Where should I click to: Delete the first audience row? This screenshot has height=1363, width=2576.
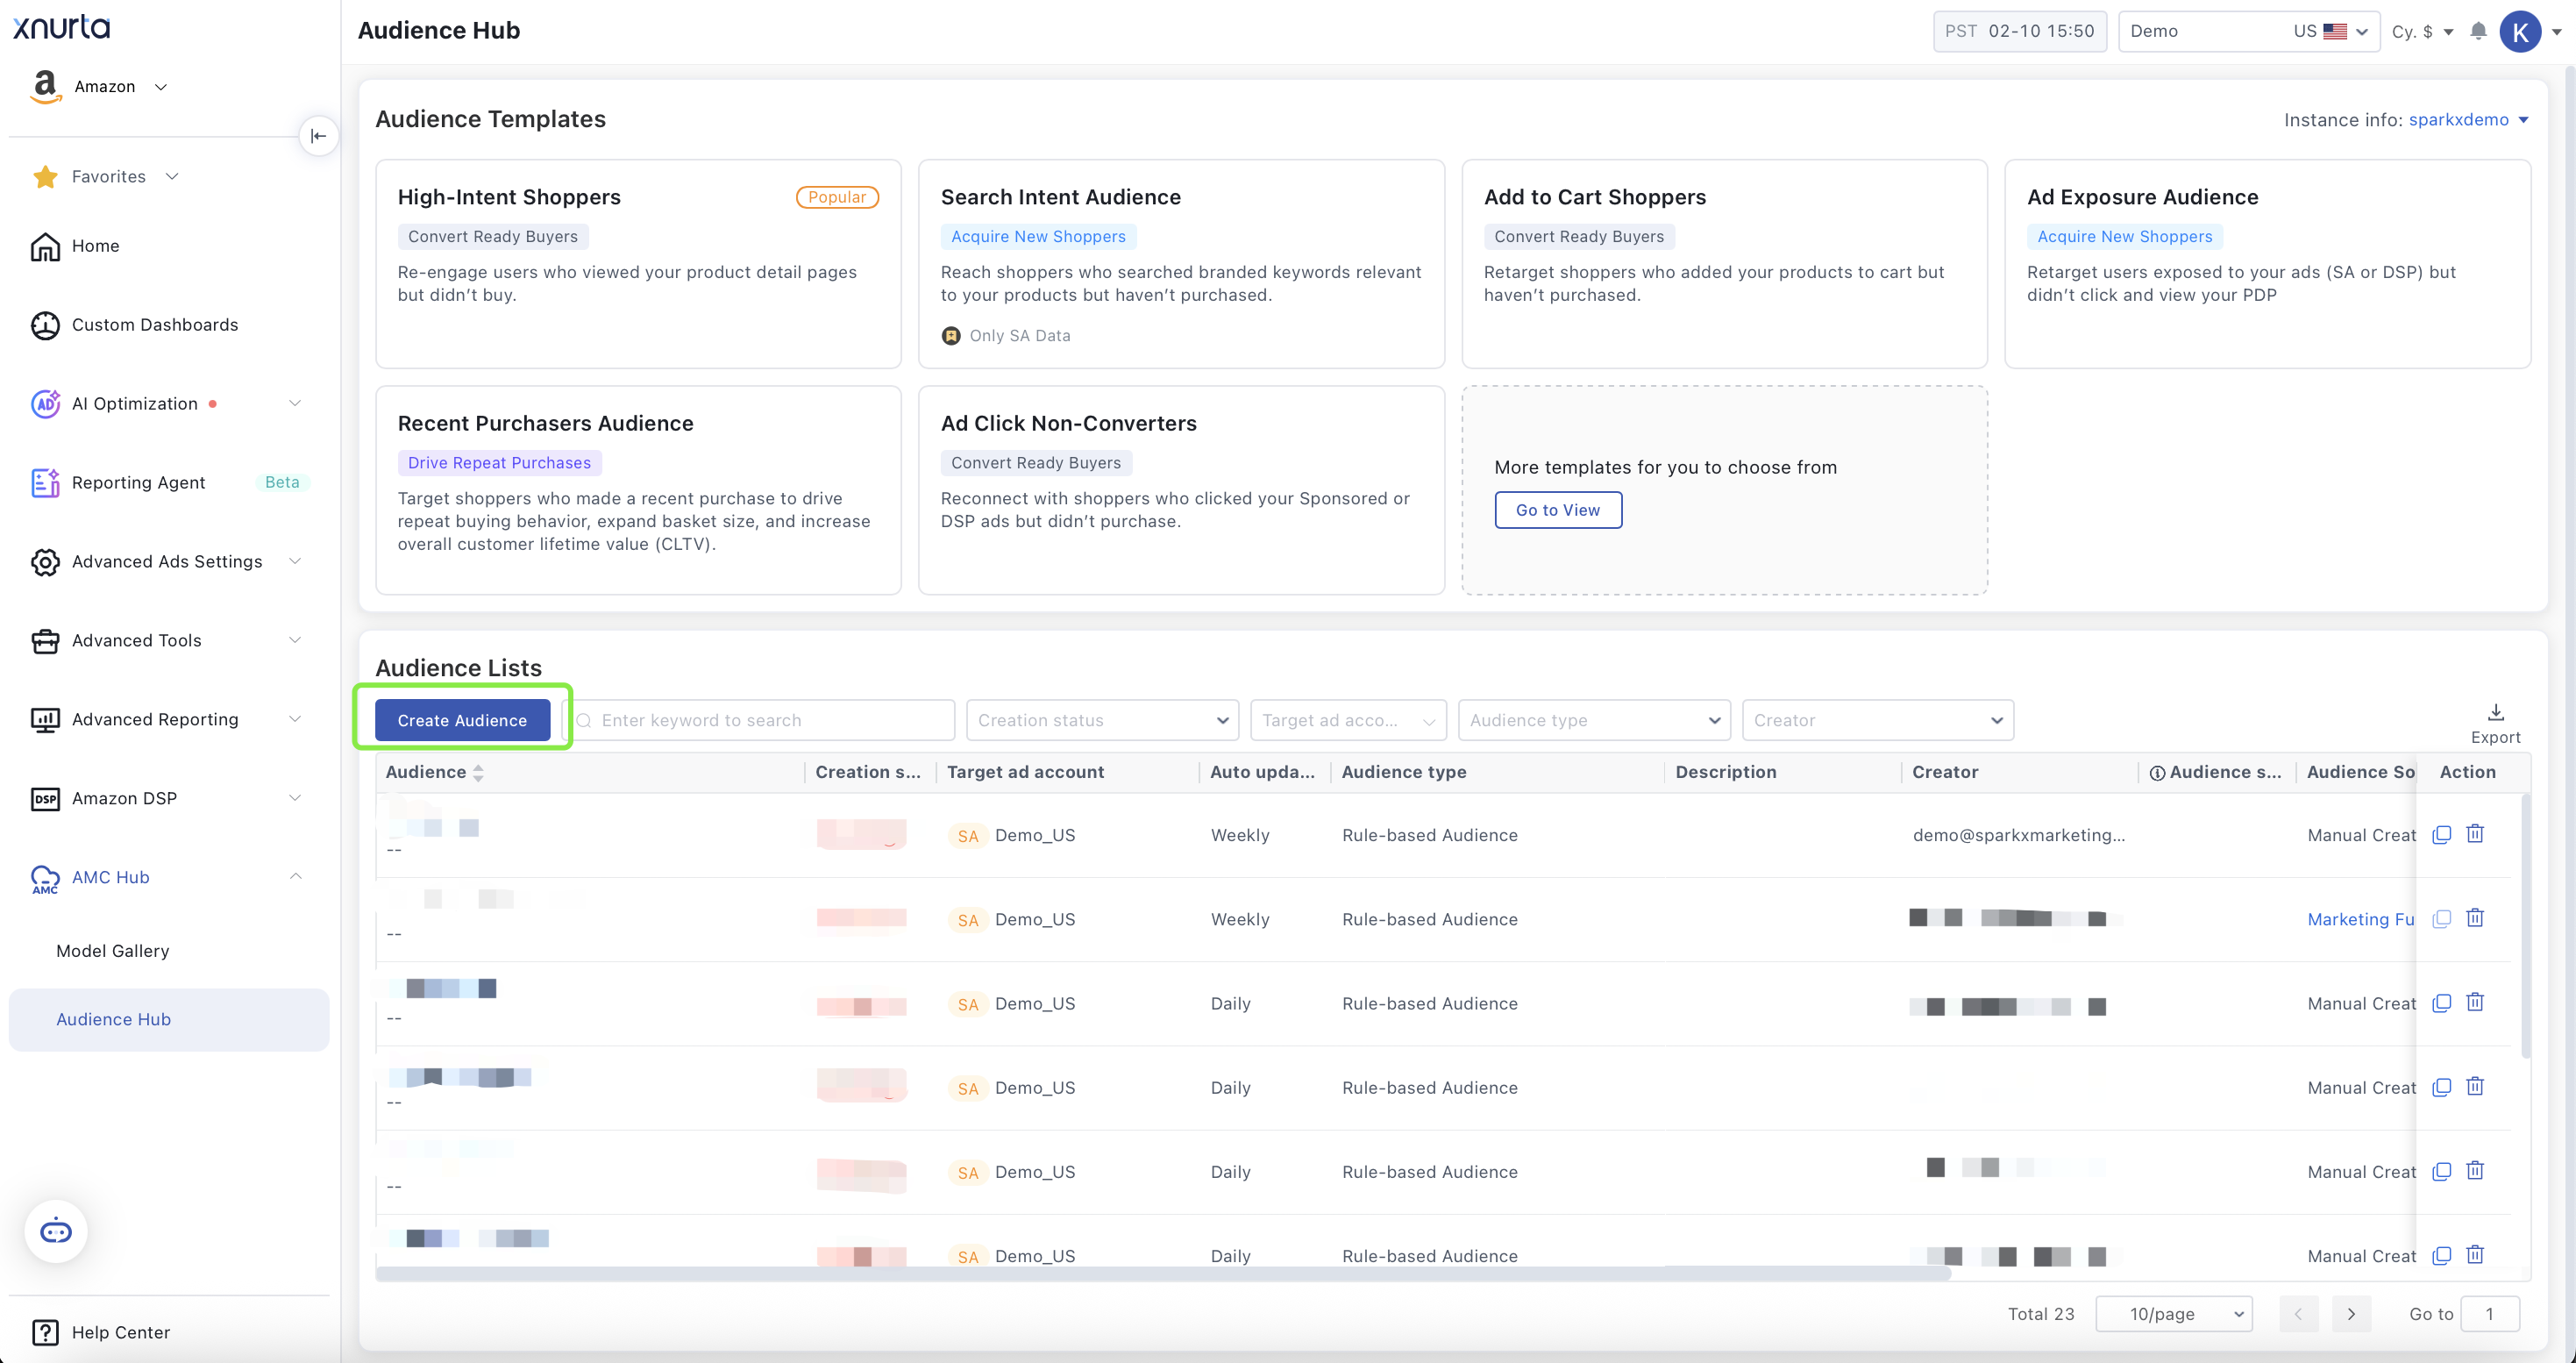pos(2475,834)
